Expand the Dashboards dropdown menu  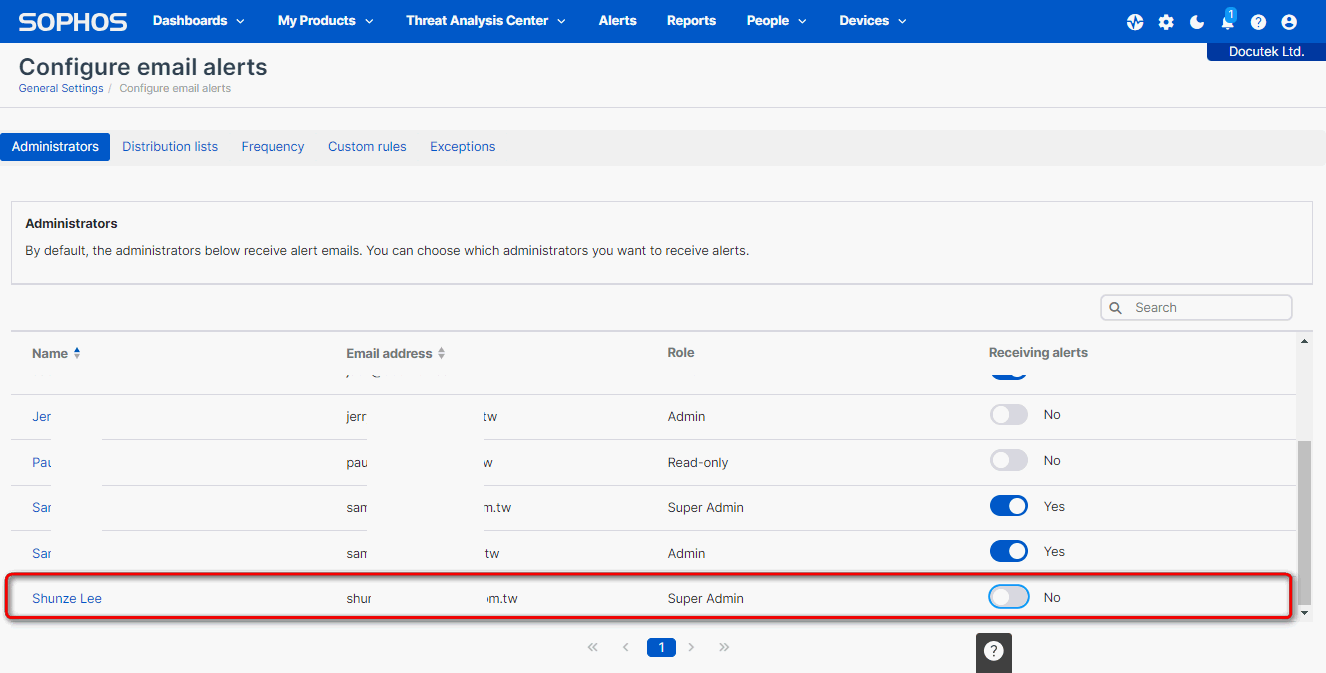(x=198, y=21)
